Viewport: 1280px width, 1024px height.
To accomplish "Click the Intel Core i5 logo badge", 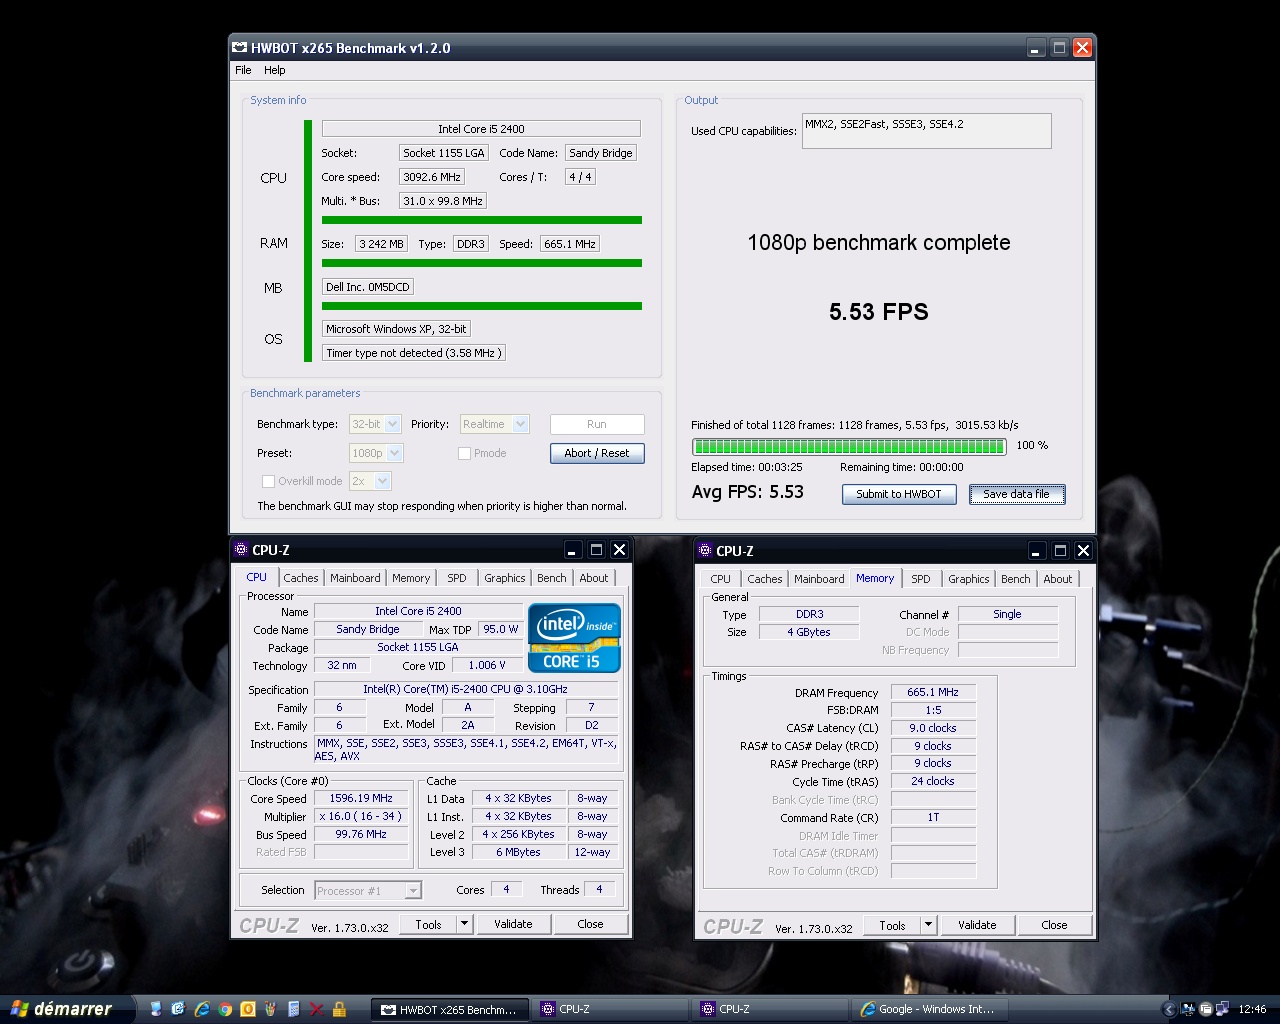I will 574,638.
